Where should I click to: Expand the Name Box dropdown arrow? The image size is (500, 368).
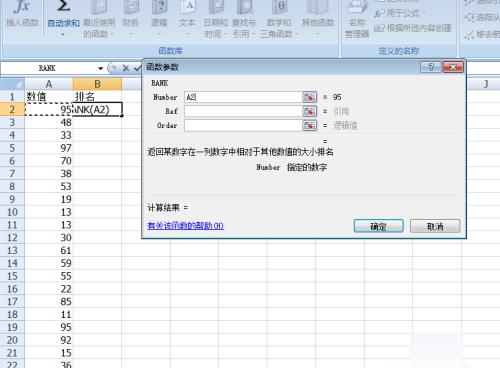[100, 68]
